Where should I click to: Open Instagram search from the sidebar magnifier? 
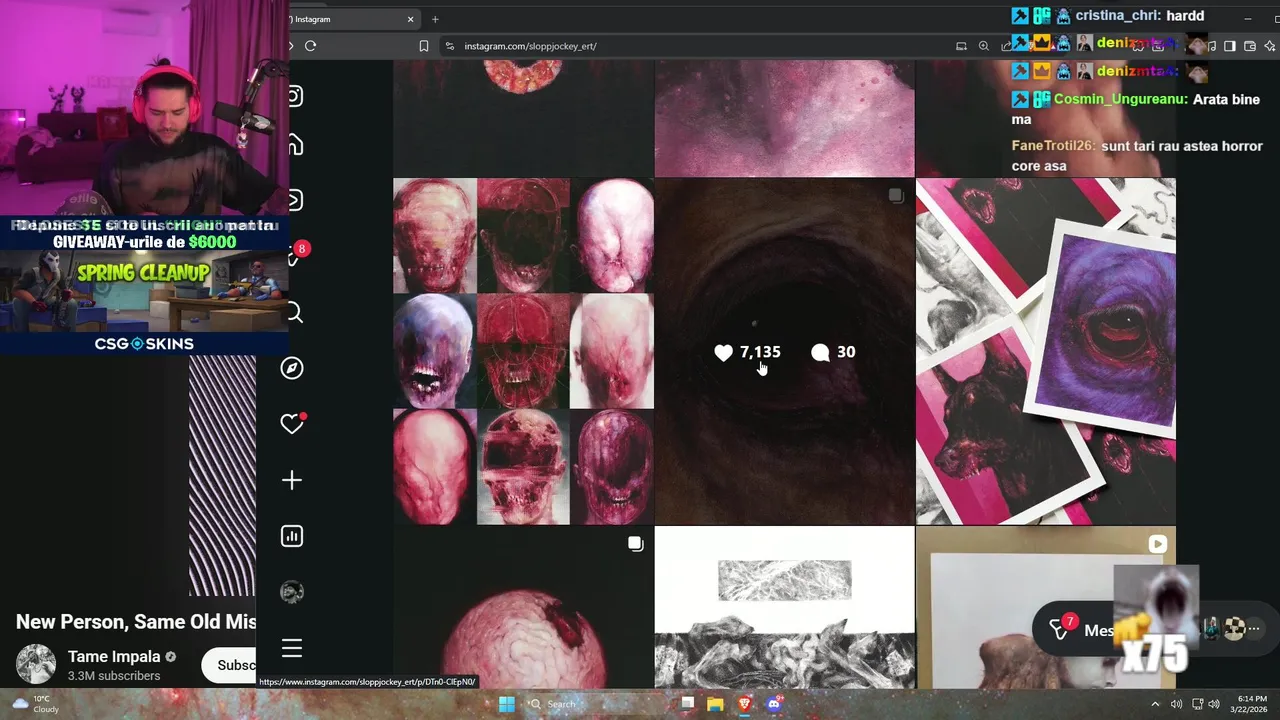(x=294, y=313)
